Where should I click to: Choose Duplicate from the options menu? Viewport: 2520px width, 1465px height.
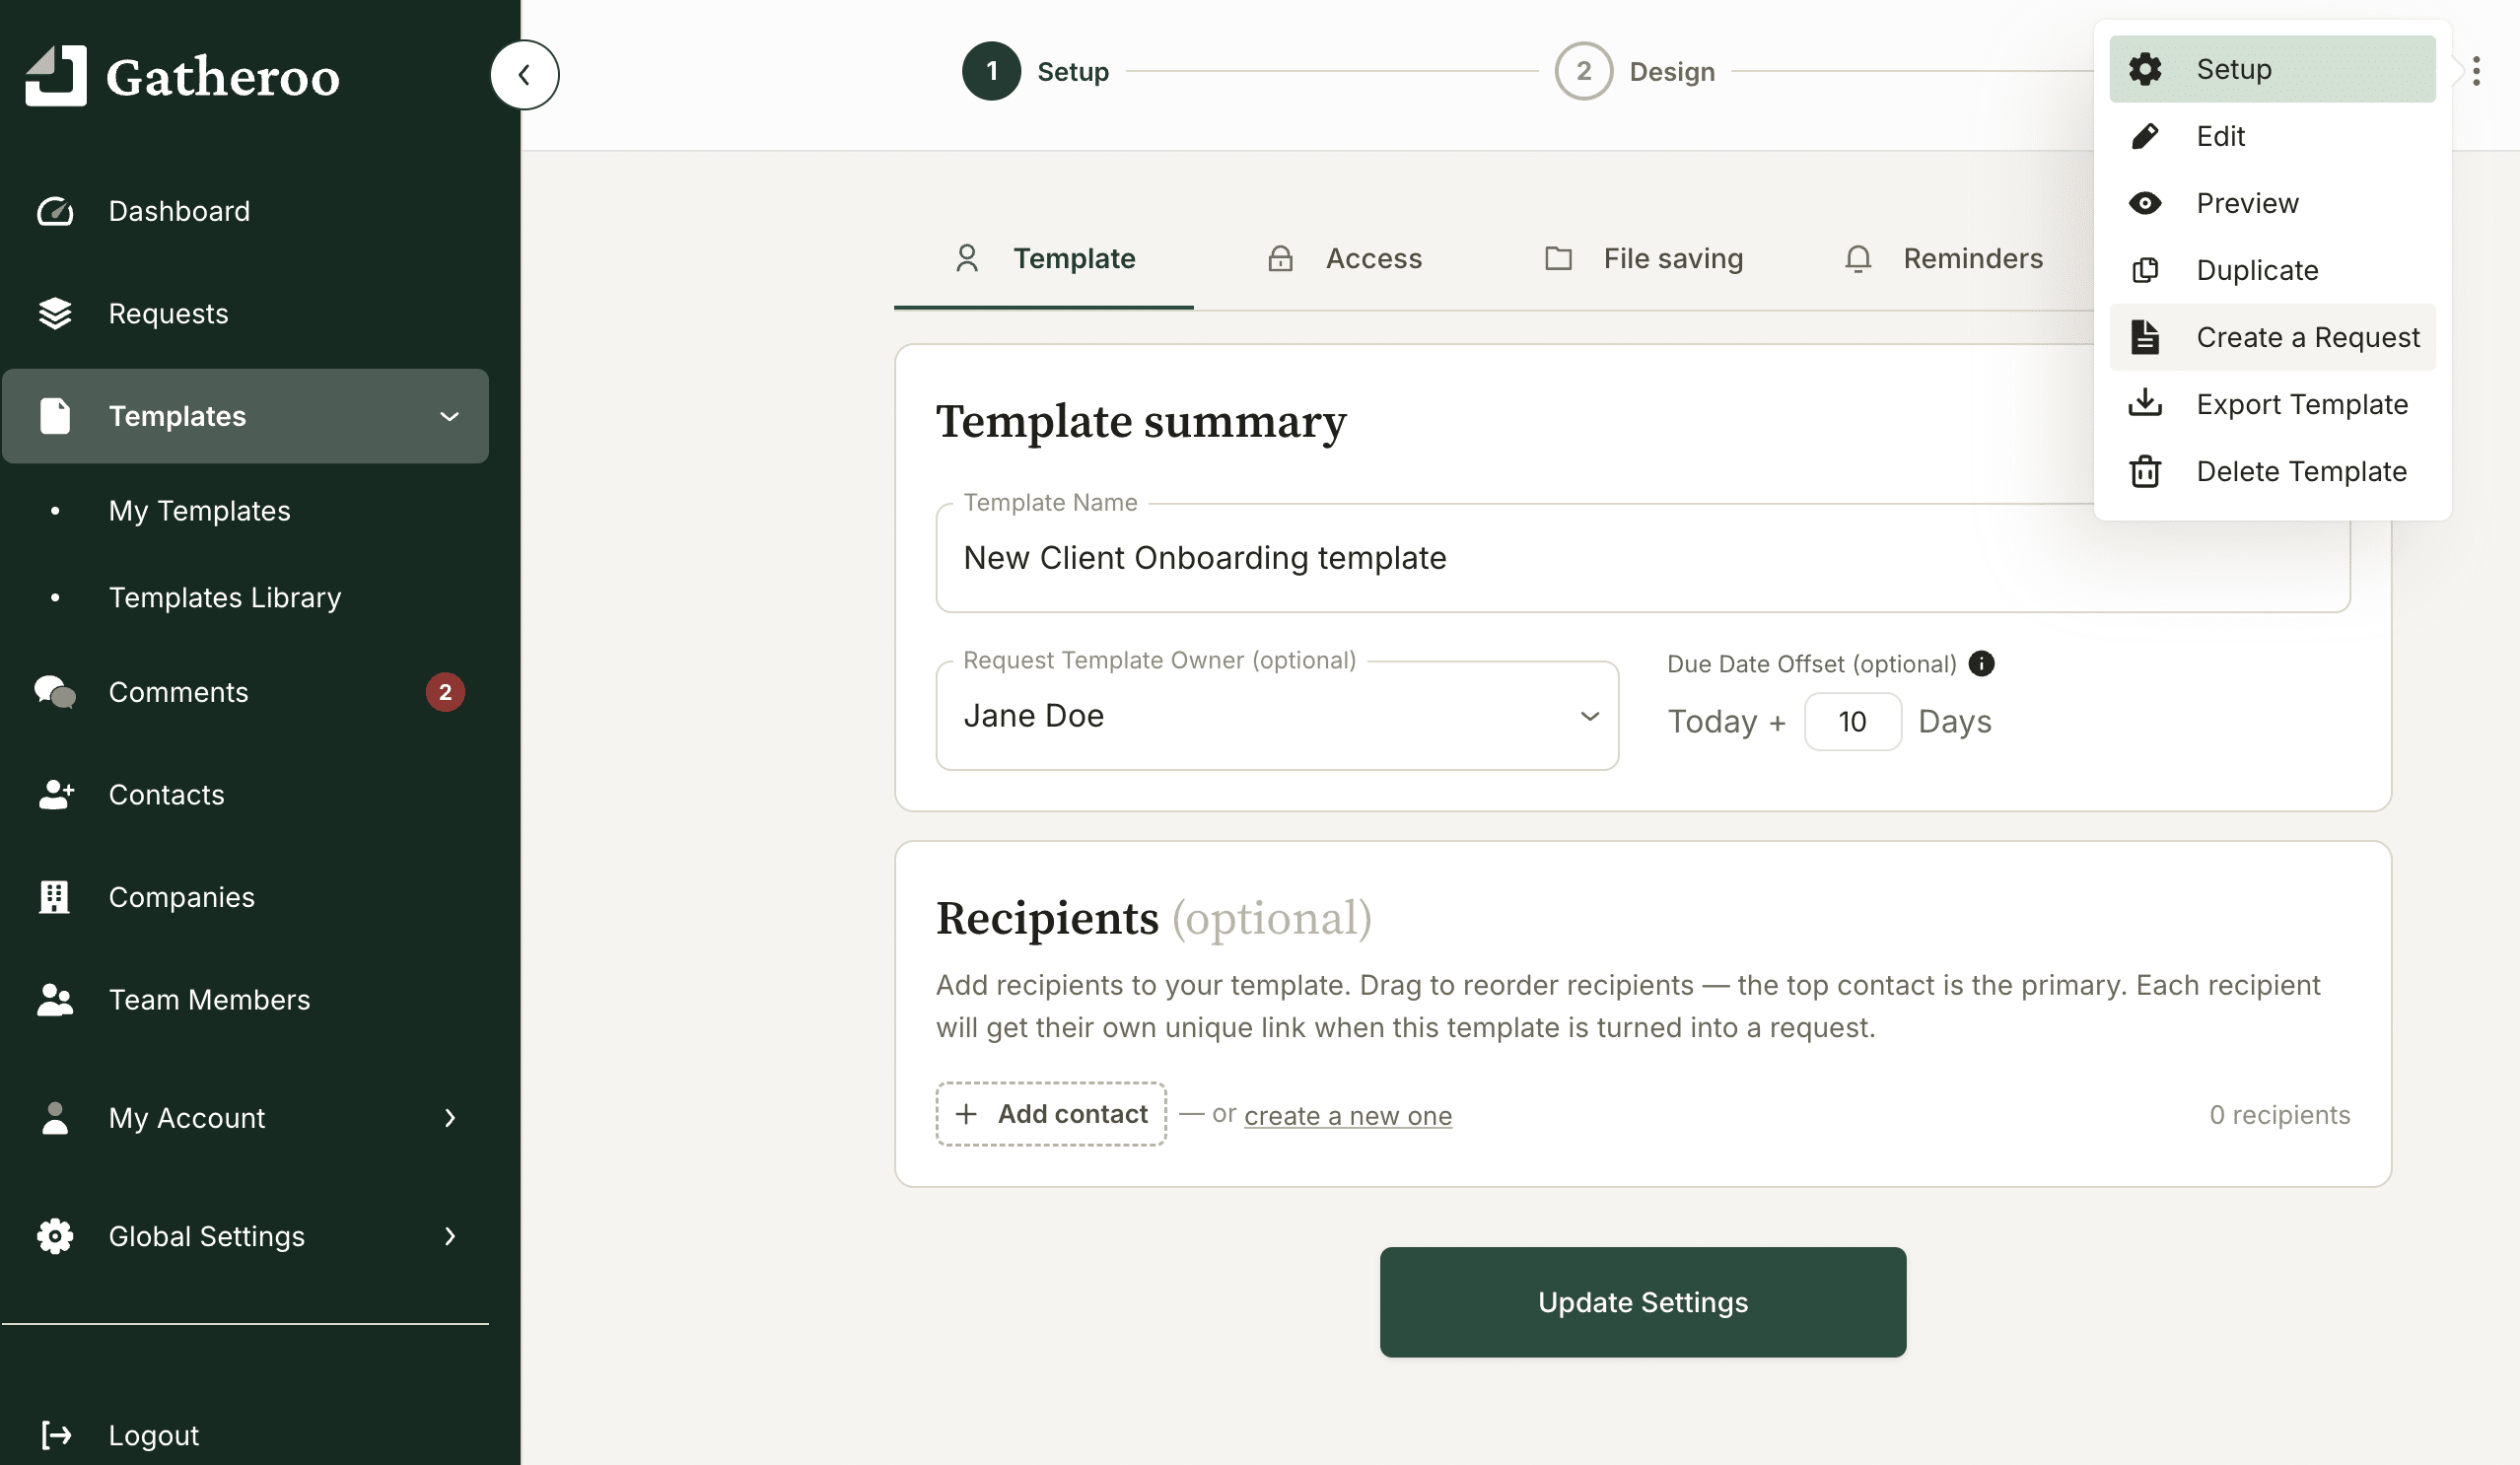2272,270
